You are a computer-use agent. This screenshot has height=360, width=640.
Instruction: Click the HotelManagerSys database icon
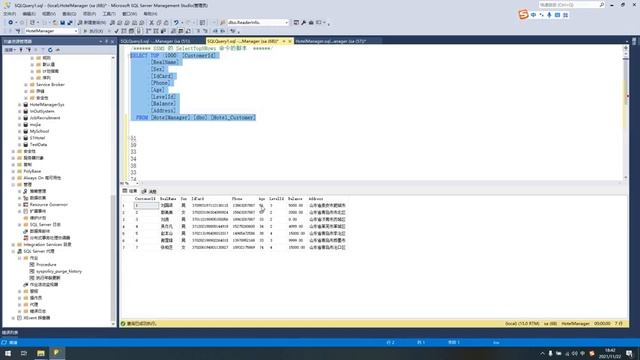(26, 104)
